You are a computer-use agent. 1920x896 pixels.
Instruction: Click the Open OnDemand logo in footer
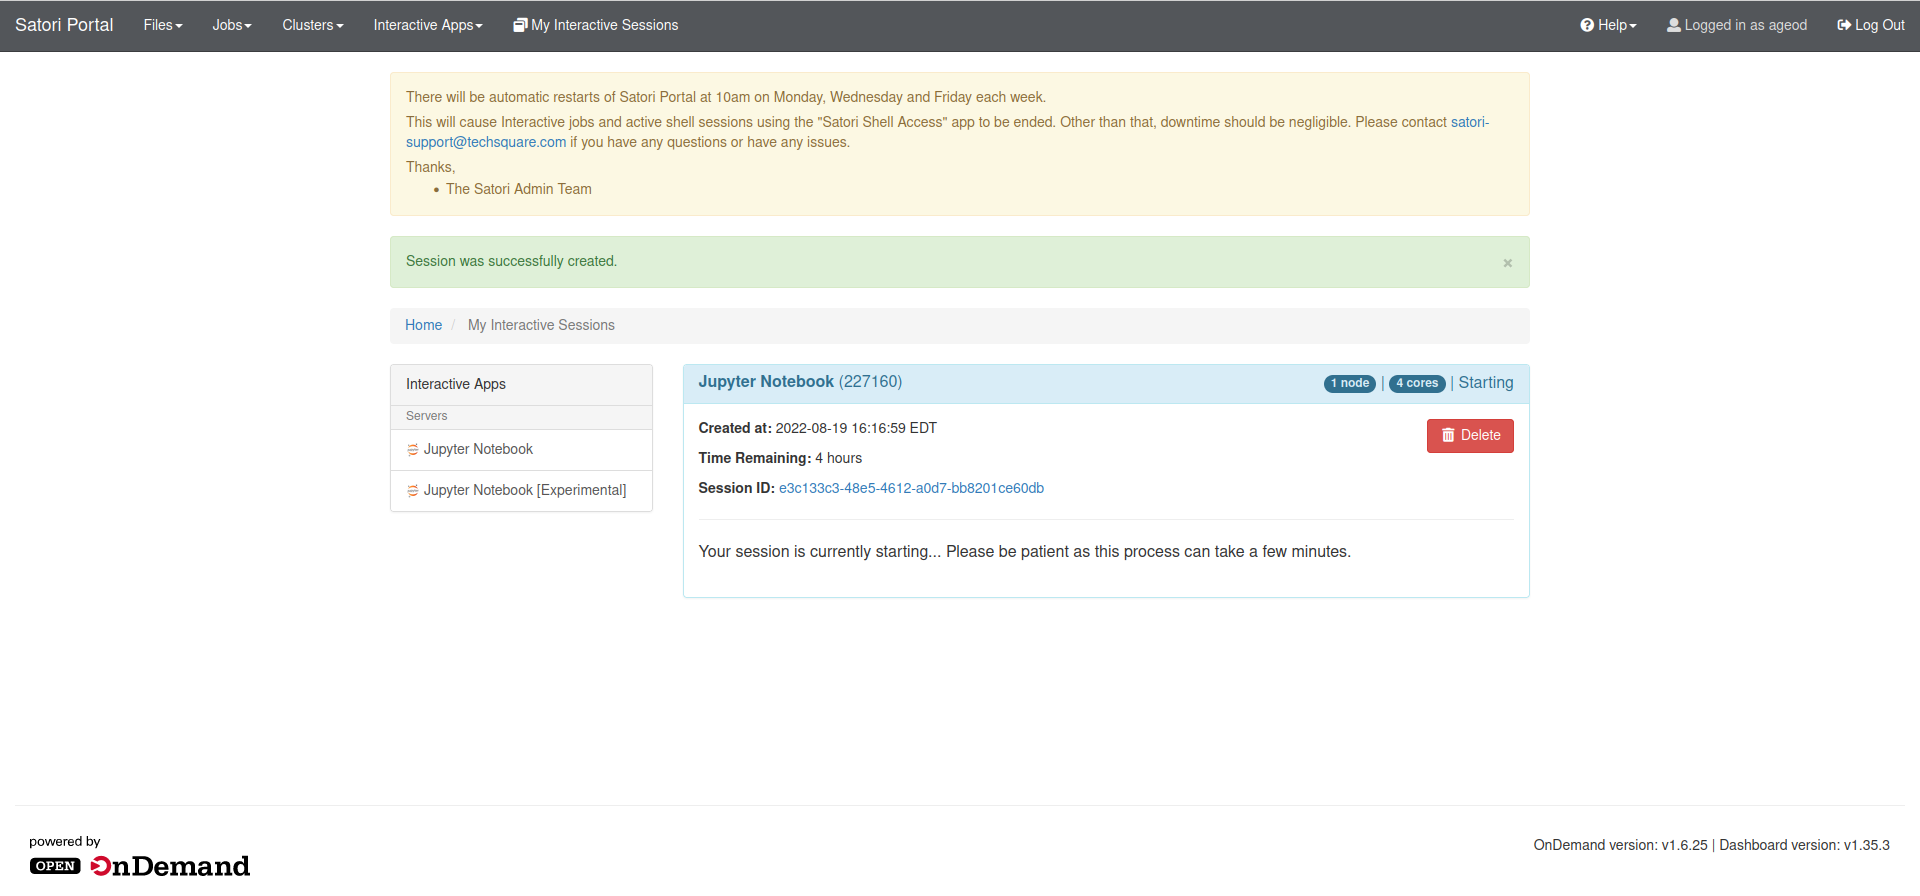point(140,866)
